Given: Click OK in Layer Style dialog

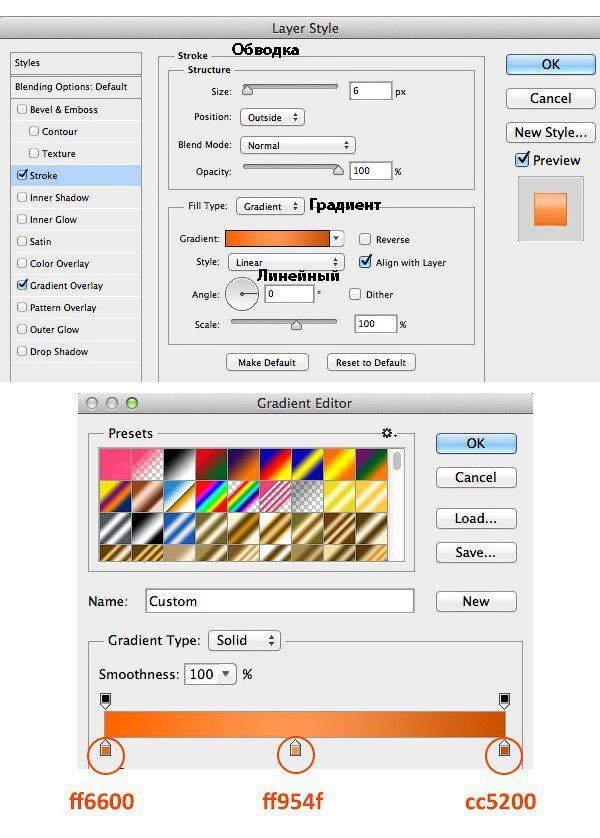Looking at the screenshot, I should (550, 64).
